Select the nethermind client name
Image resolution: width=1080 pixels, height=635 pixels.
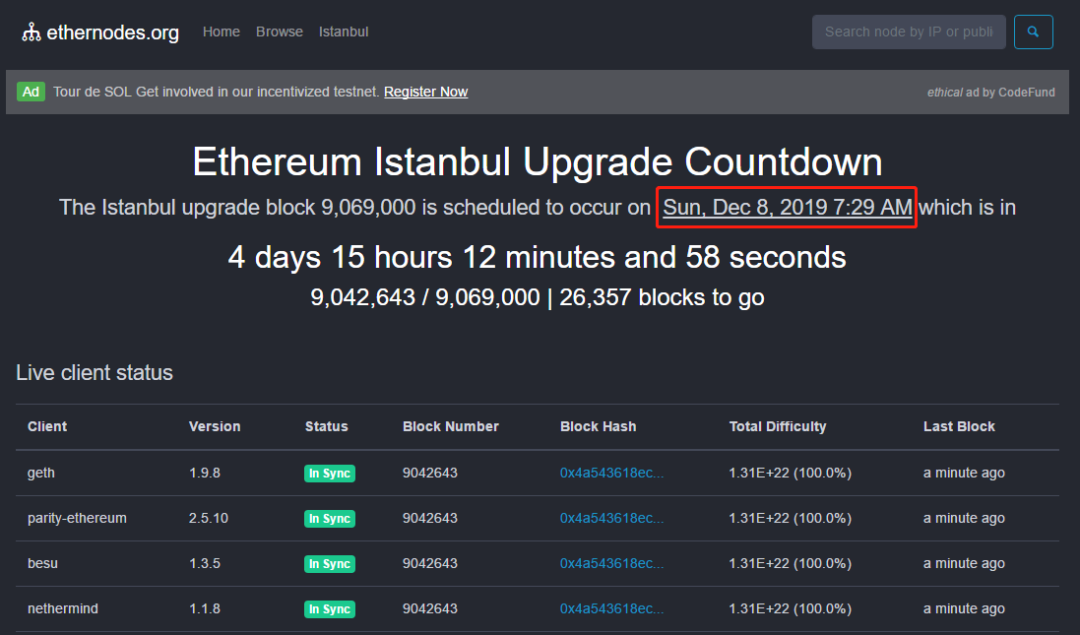pyautogui.click(x=62, y=609)
